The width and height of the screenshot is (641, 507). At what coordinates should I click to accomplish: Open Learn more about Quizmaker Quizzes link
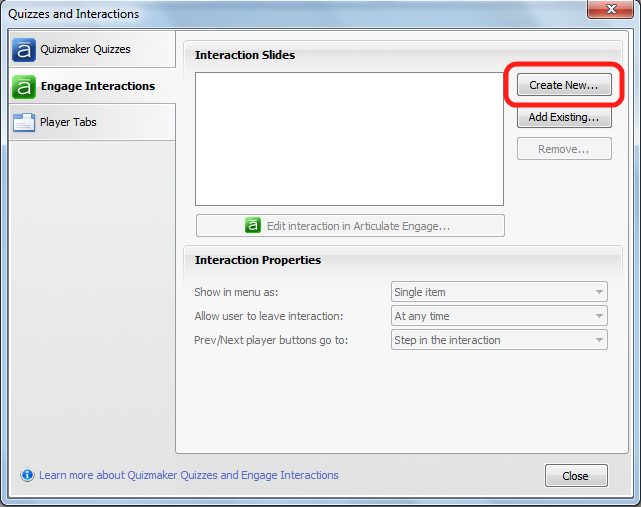coord(189,475)
